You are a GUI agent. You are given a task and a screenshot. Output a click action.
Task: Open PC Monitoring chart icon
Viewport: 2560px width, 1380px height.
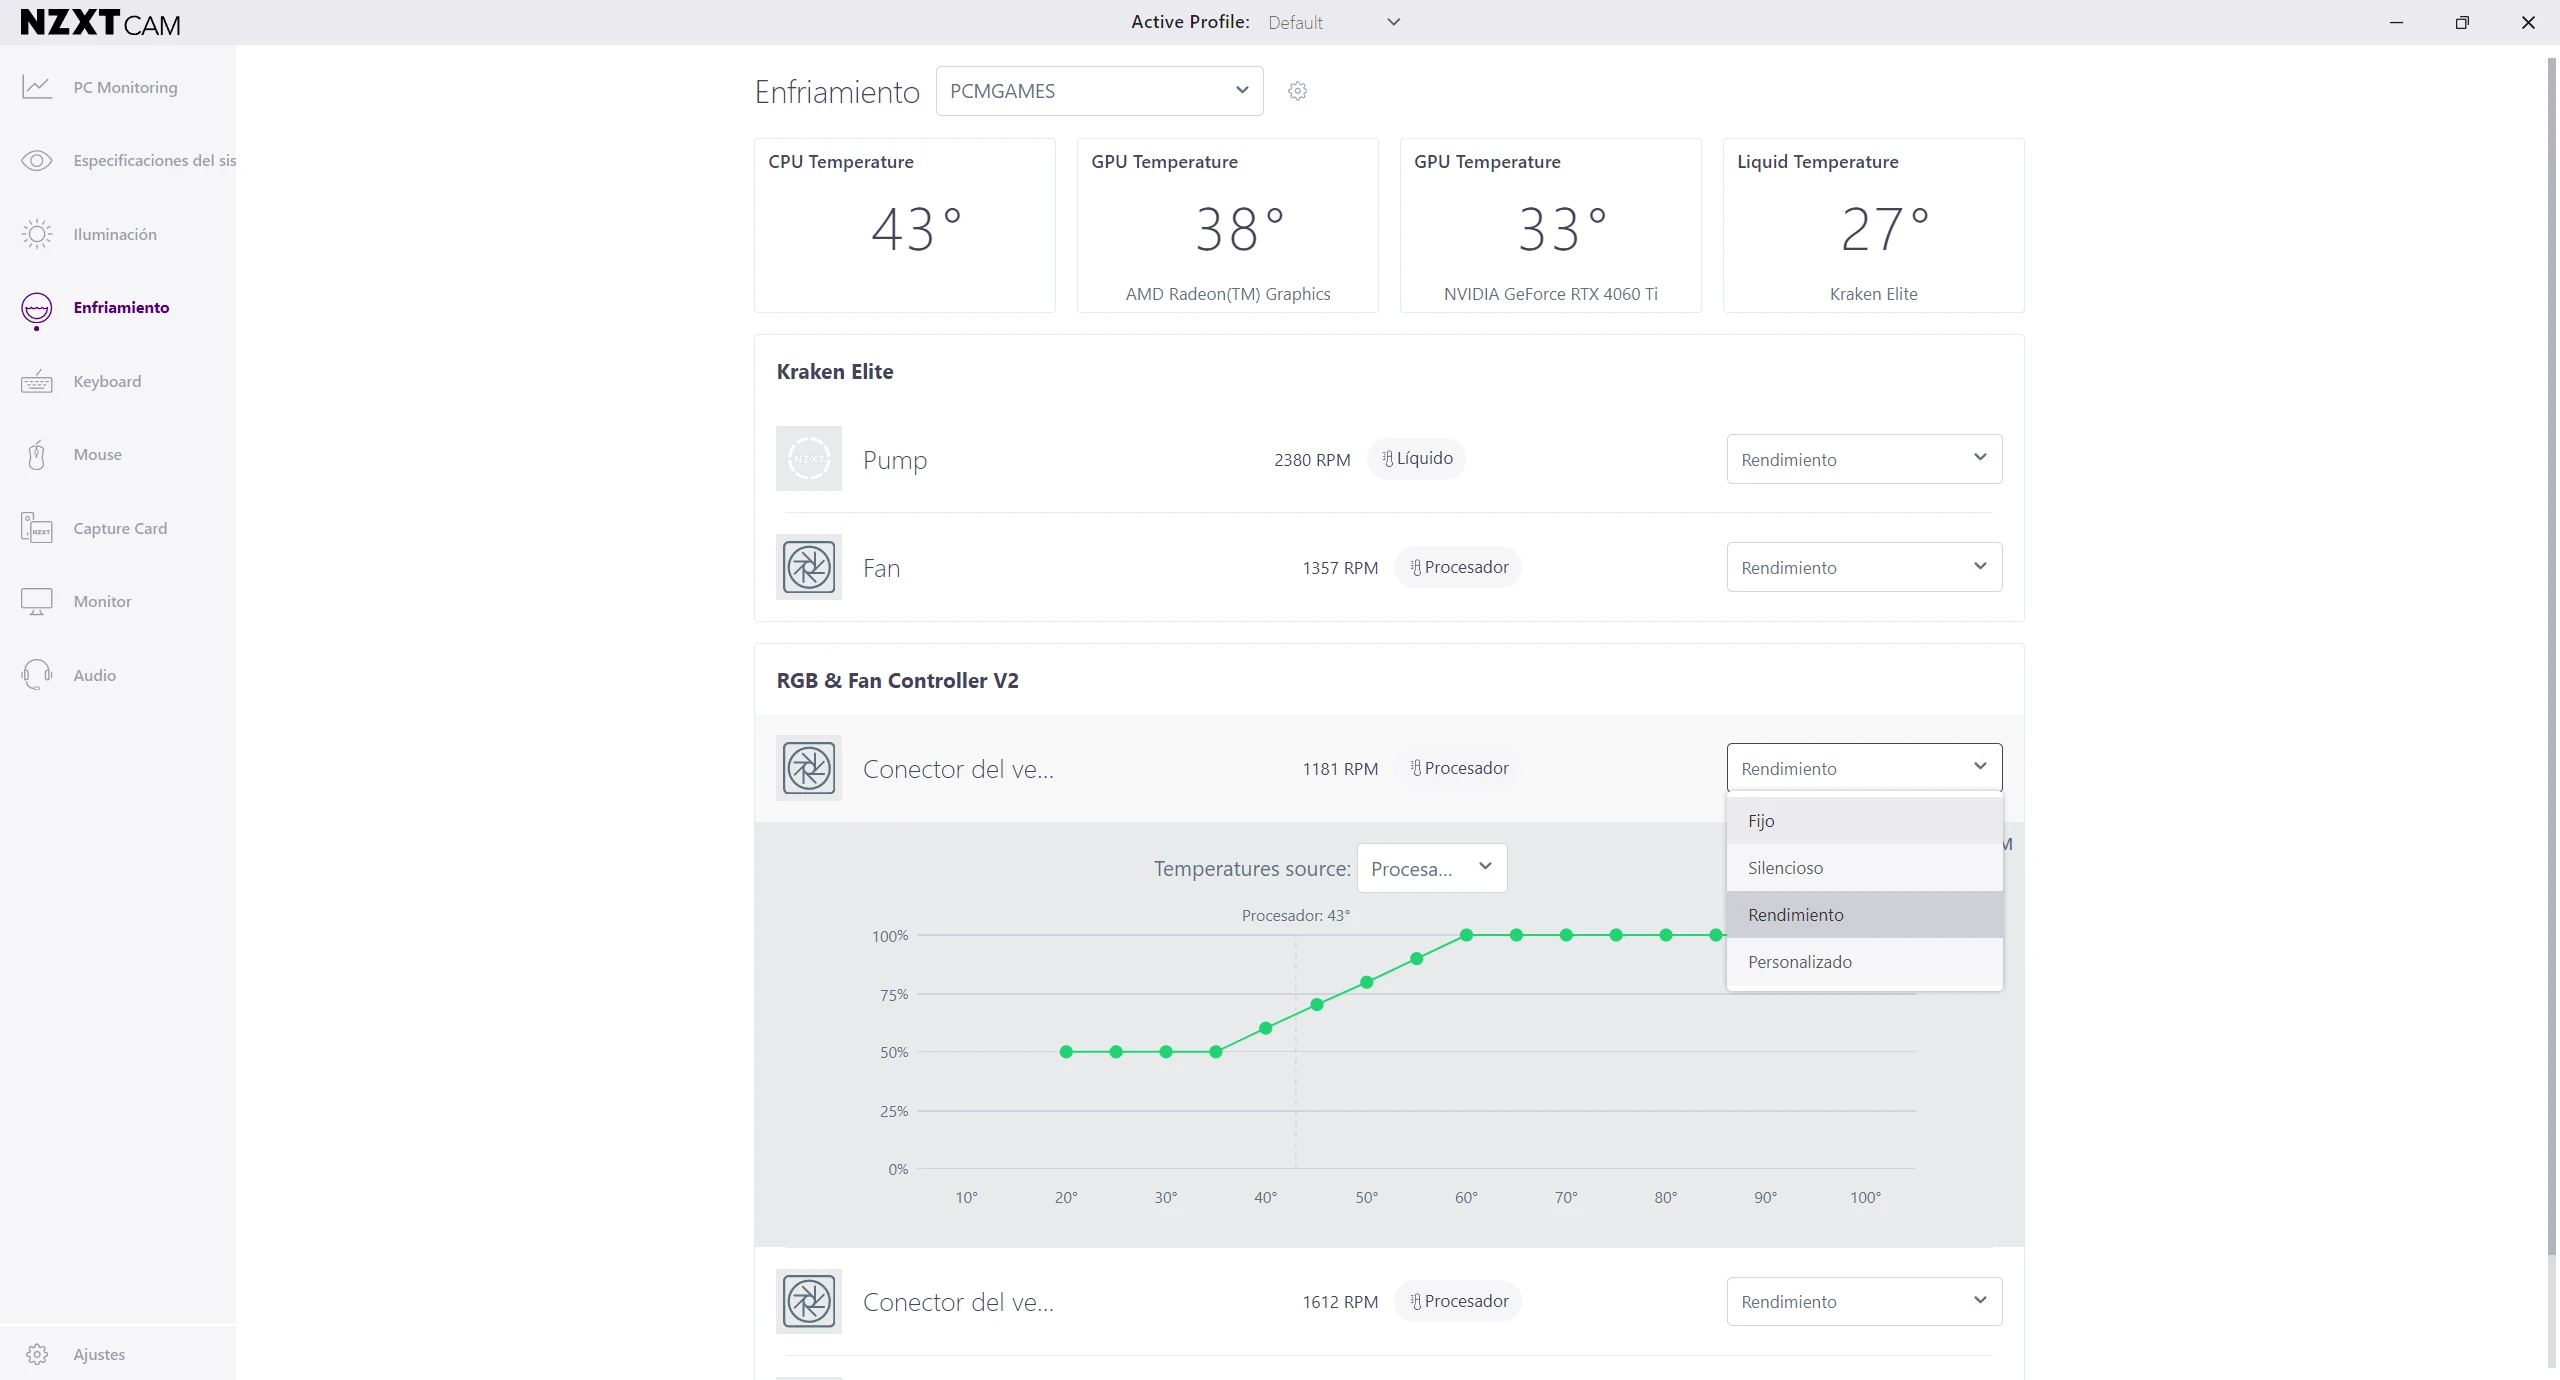(x=37, y=87)
